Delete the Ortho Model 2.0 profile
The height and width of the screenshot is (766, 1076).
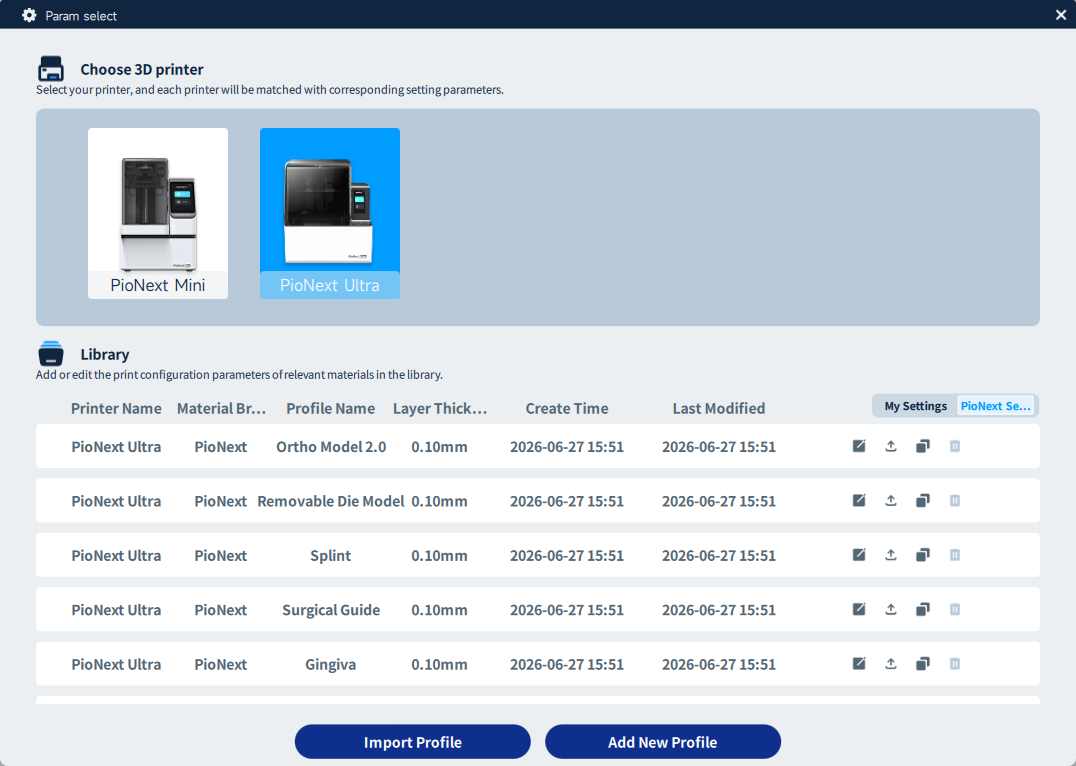tap(955, 446)
